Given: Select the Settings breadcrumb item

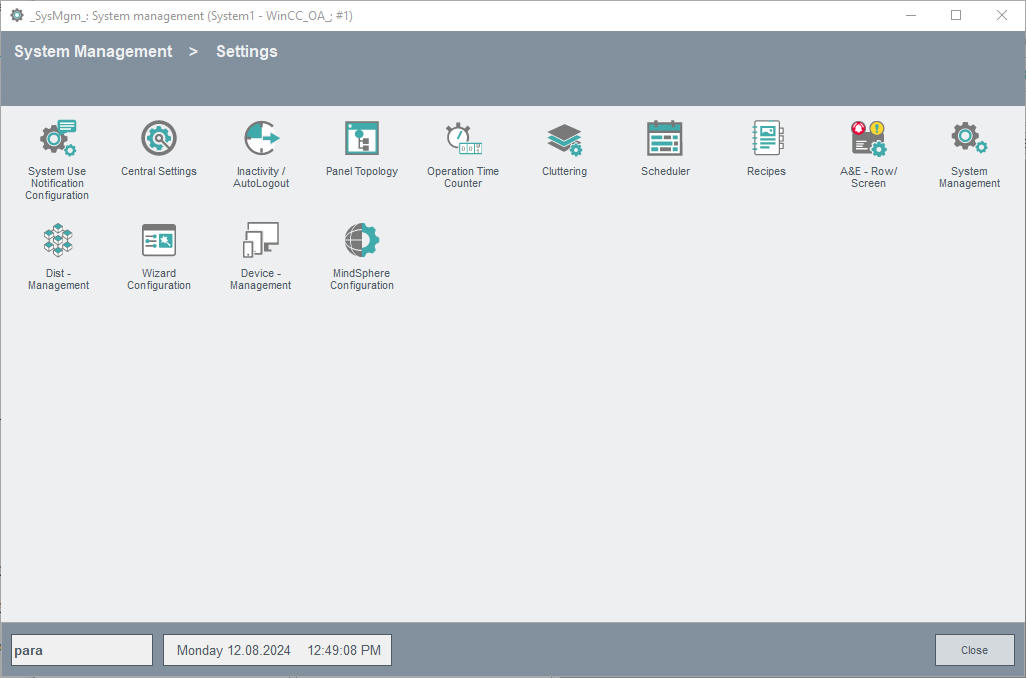Looking at the screenshot, I should tap(247, 52).
